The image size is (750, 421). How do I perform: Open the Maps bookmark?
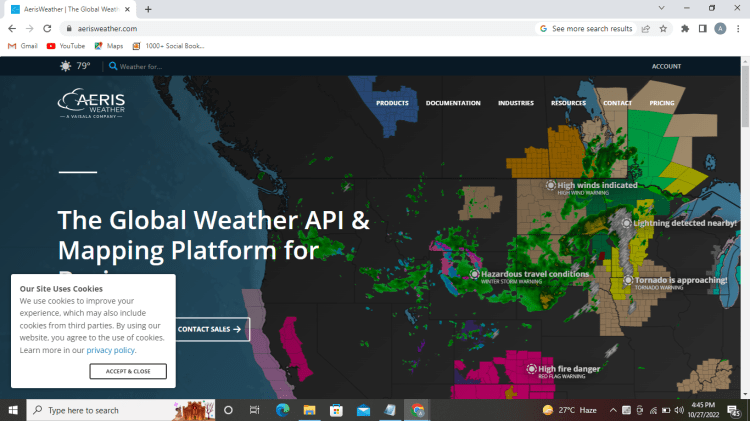(109, 46)
